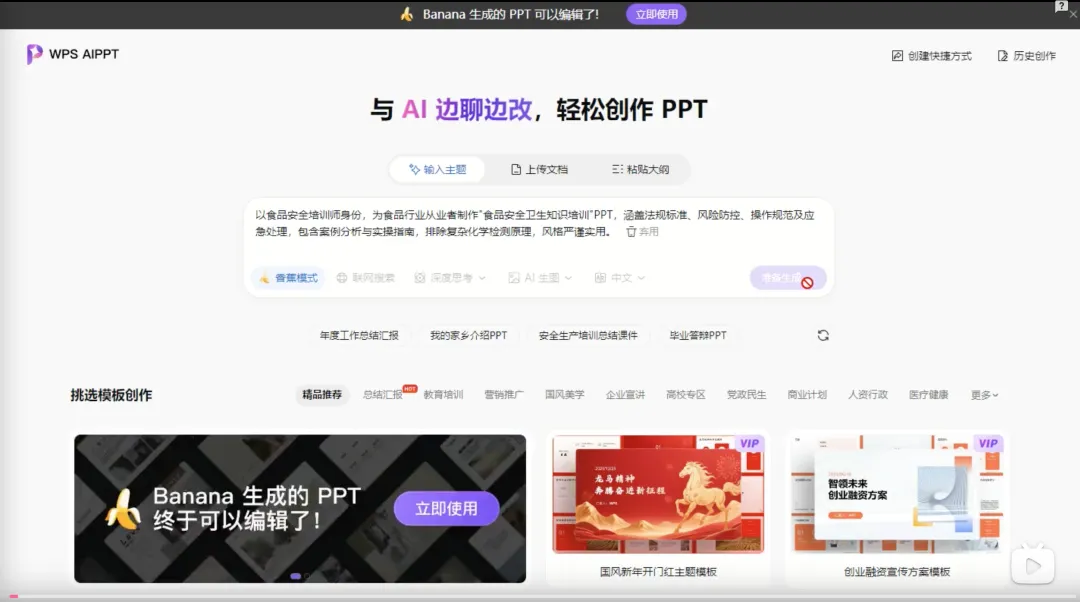Click the video progress bar at bottom

tap(540, 596)
